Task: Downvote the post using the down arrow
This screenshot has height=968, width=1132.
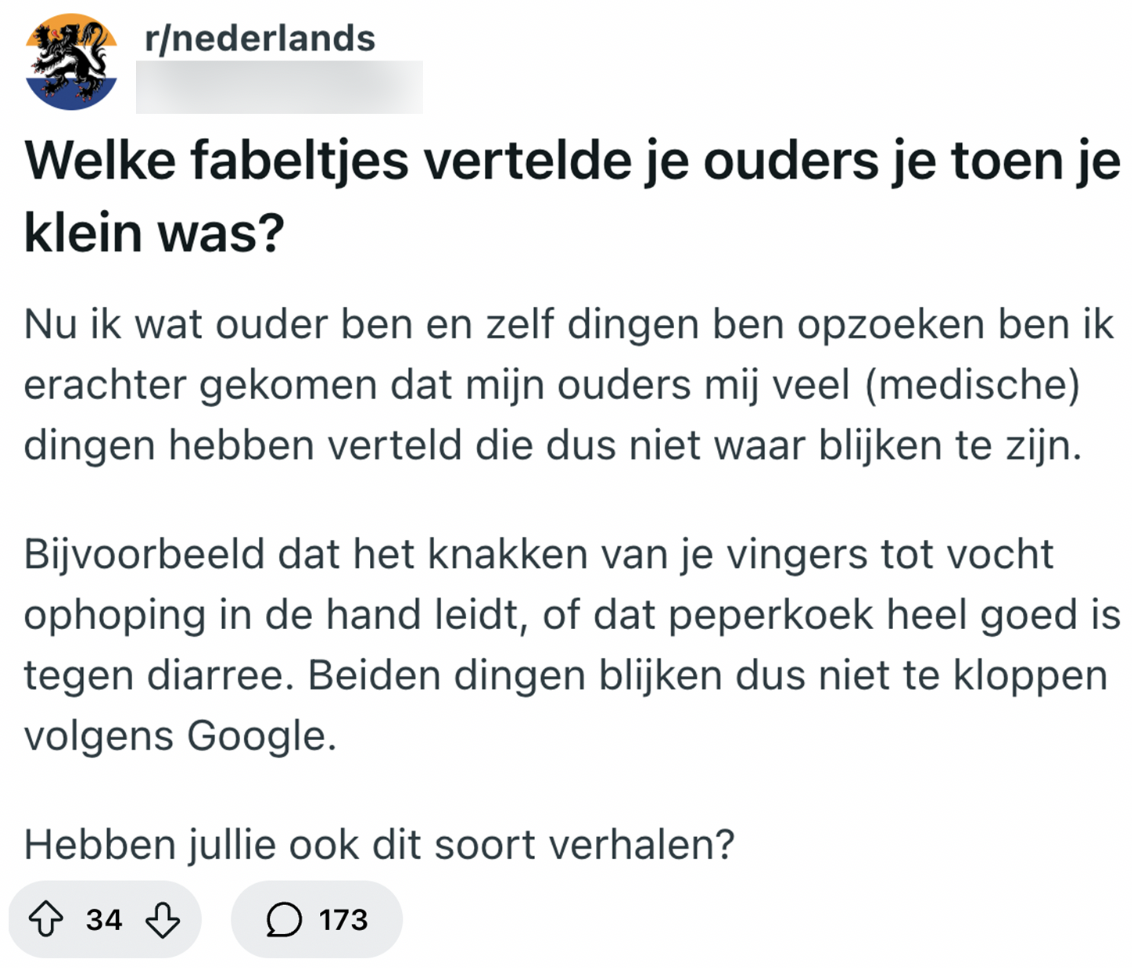Action: point(160,918)
